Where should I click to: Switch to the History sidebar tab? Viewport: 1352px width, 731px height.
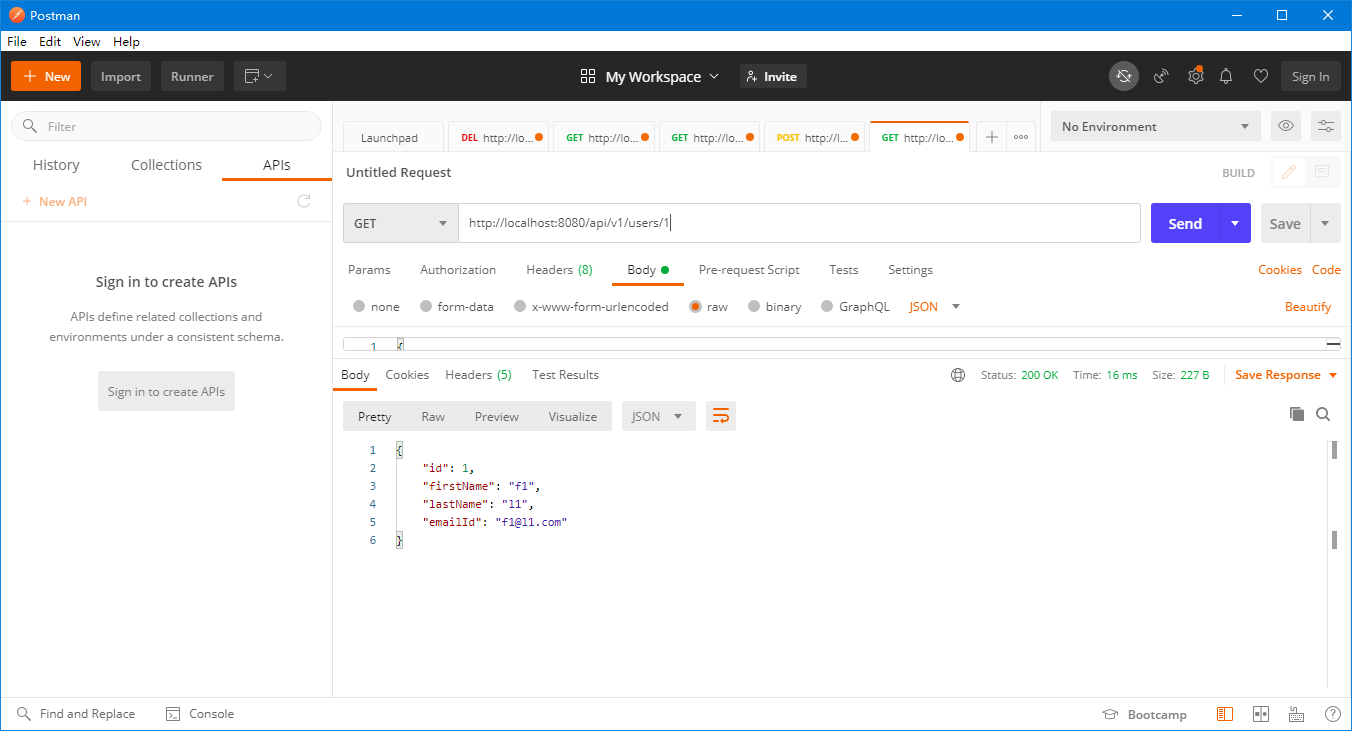(56, 165)
